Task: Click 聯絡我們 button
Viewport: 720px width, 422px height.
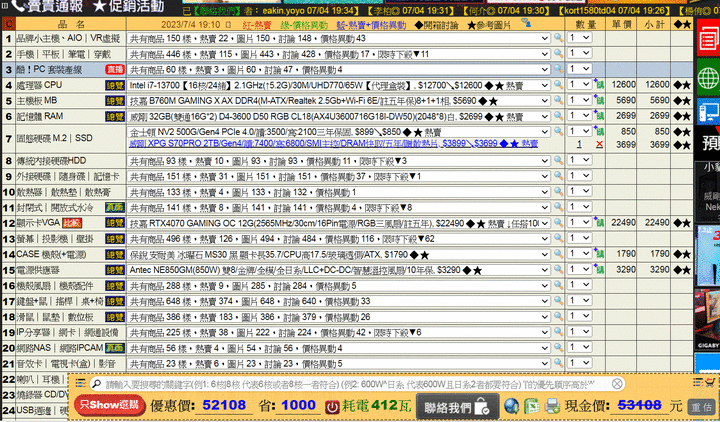Action: click(457, 407)
